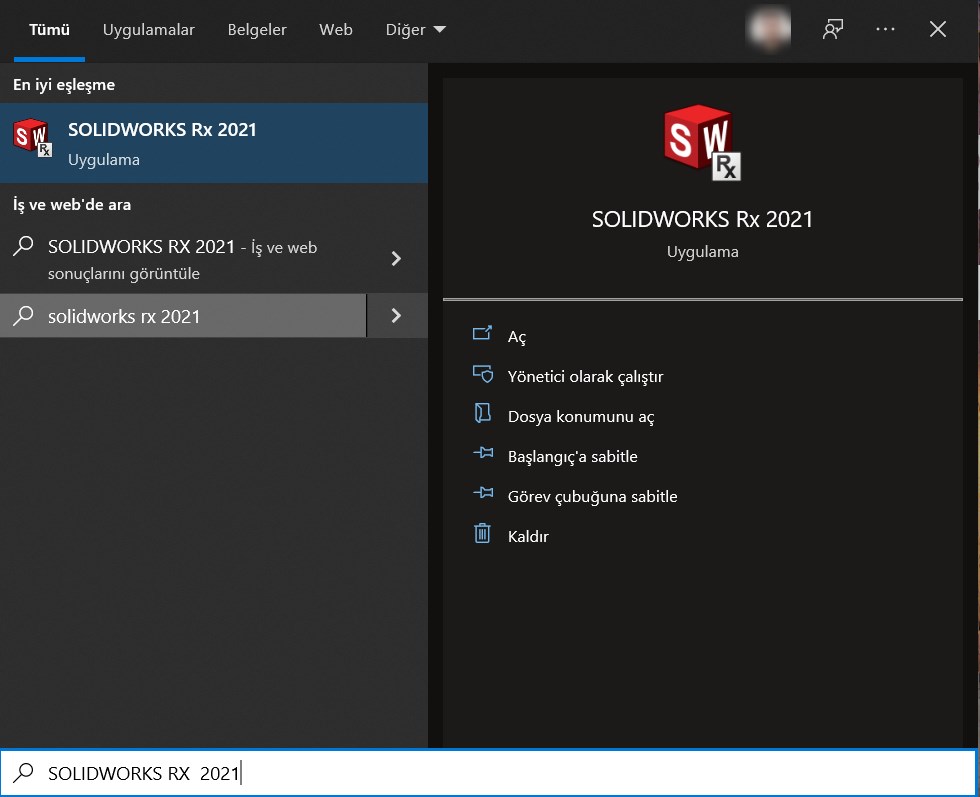Screen dimensions: 980x797
Task: Switch to the Tümü tab
Action: [49, 29]
